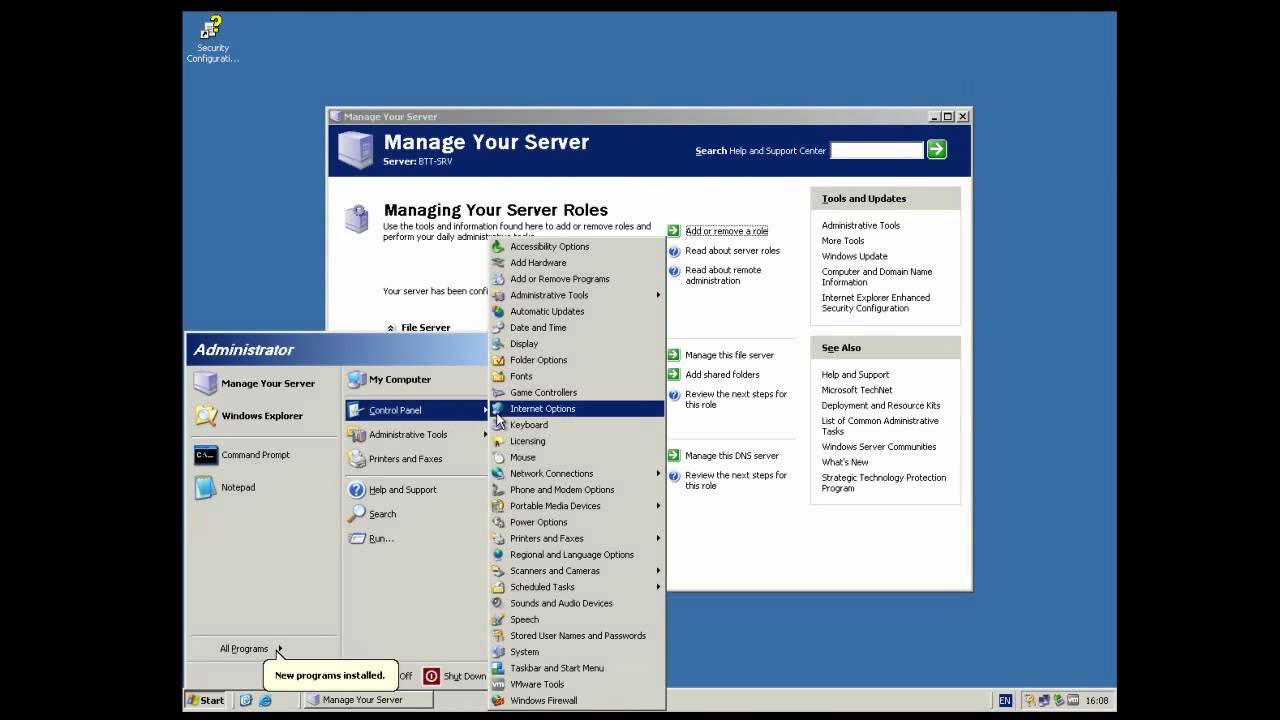
Task: Click the Sounds and Audio Devices icon
Action: click(498, 604)
